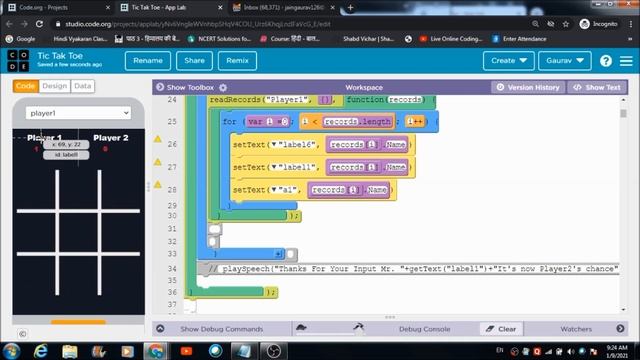
Task: Open the player1 screen dropdown
Action: pos(78,113)
